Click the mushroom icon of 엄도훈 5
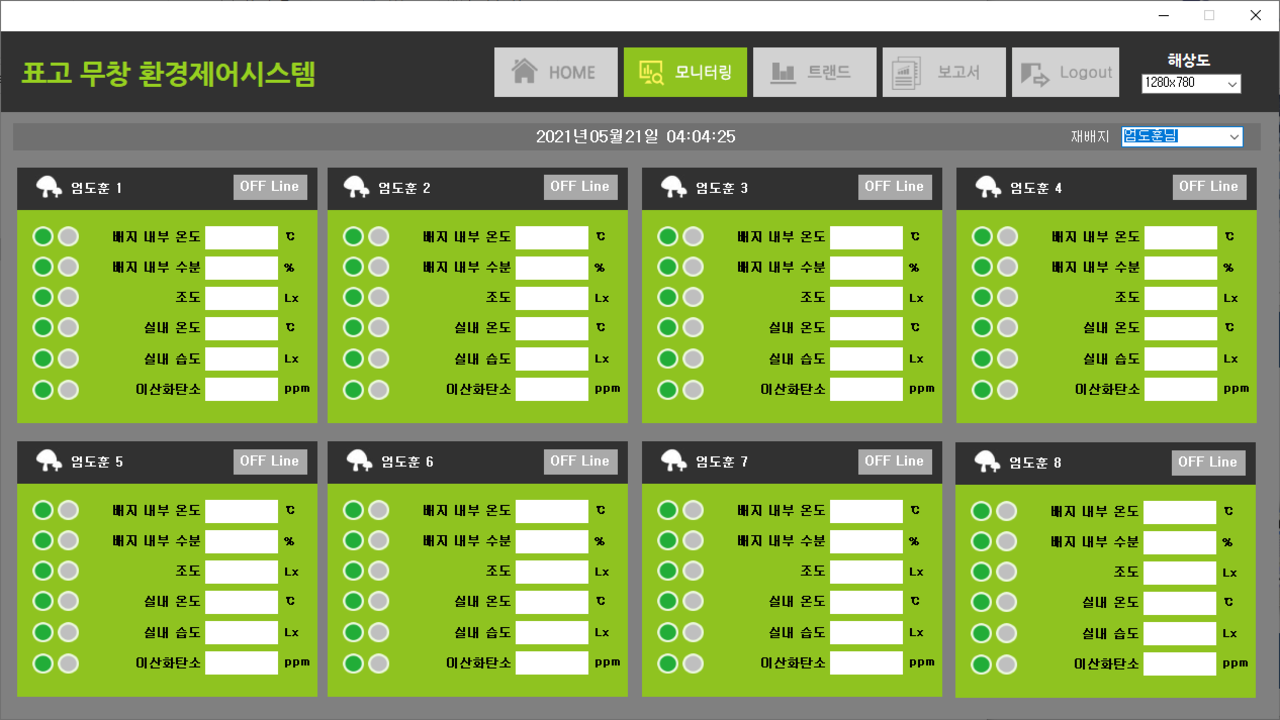The image size is (1280, 720). 49,461
